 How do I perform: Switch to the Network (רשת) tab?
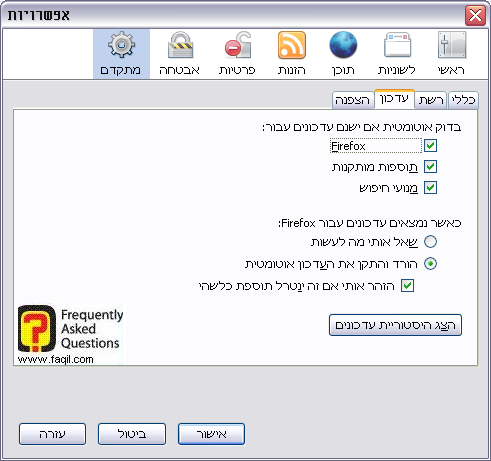coord(431,100)
